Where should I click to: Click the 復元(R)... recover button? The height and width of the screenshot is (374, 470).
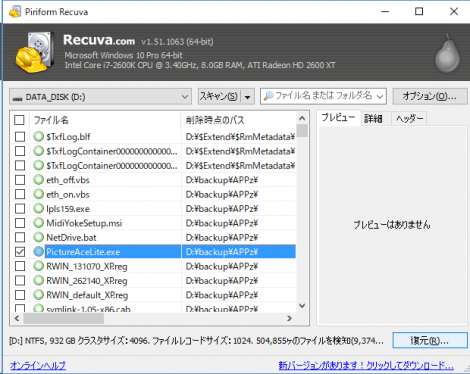click(x=430, y=340)
